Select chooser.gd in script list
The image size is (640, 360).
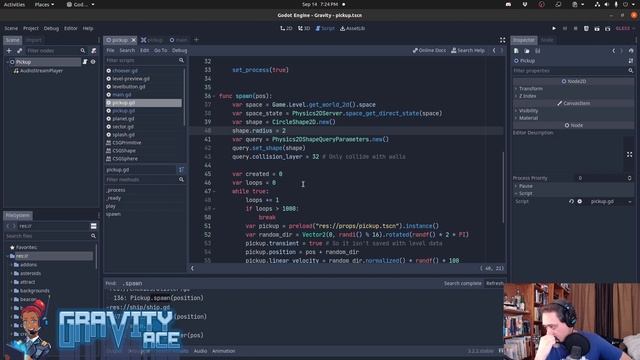coord(125,71)
